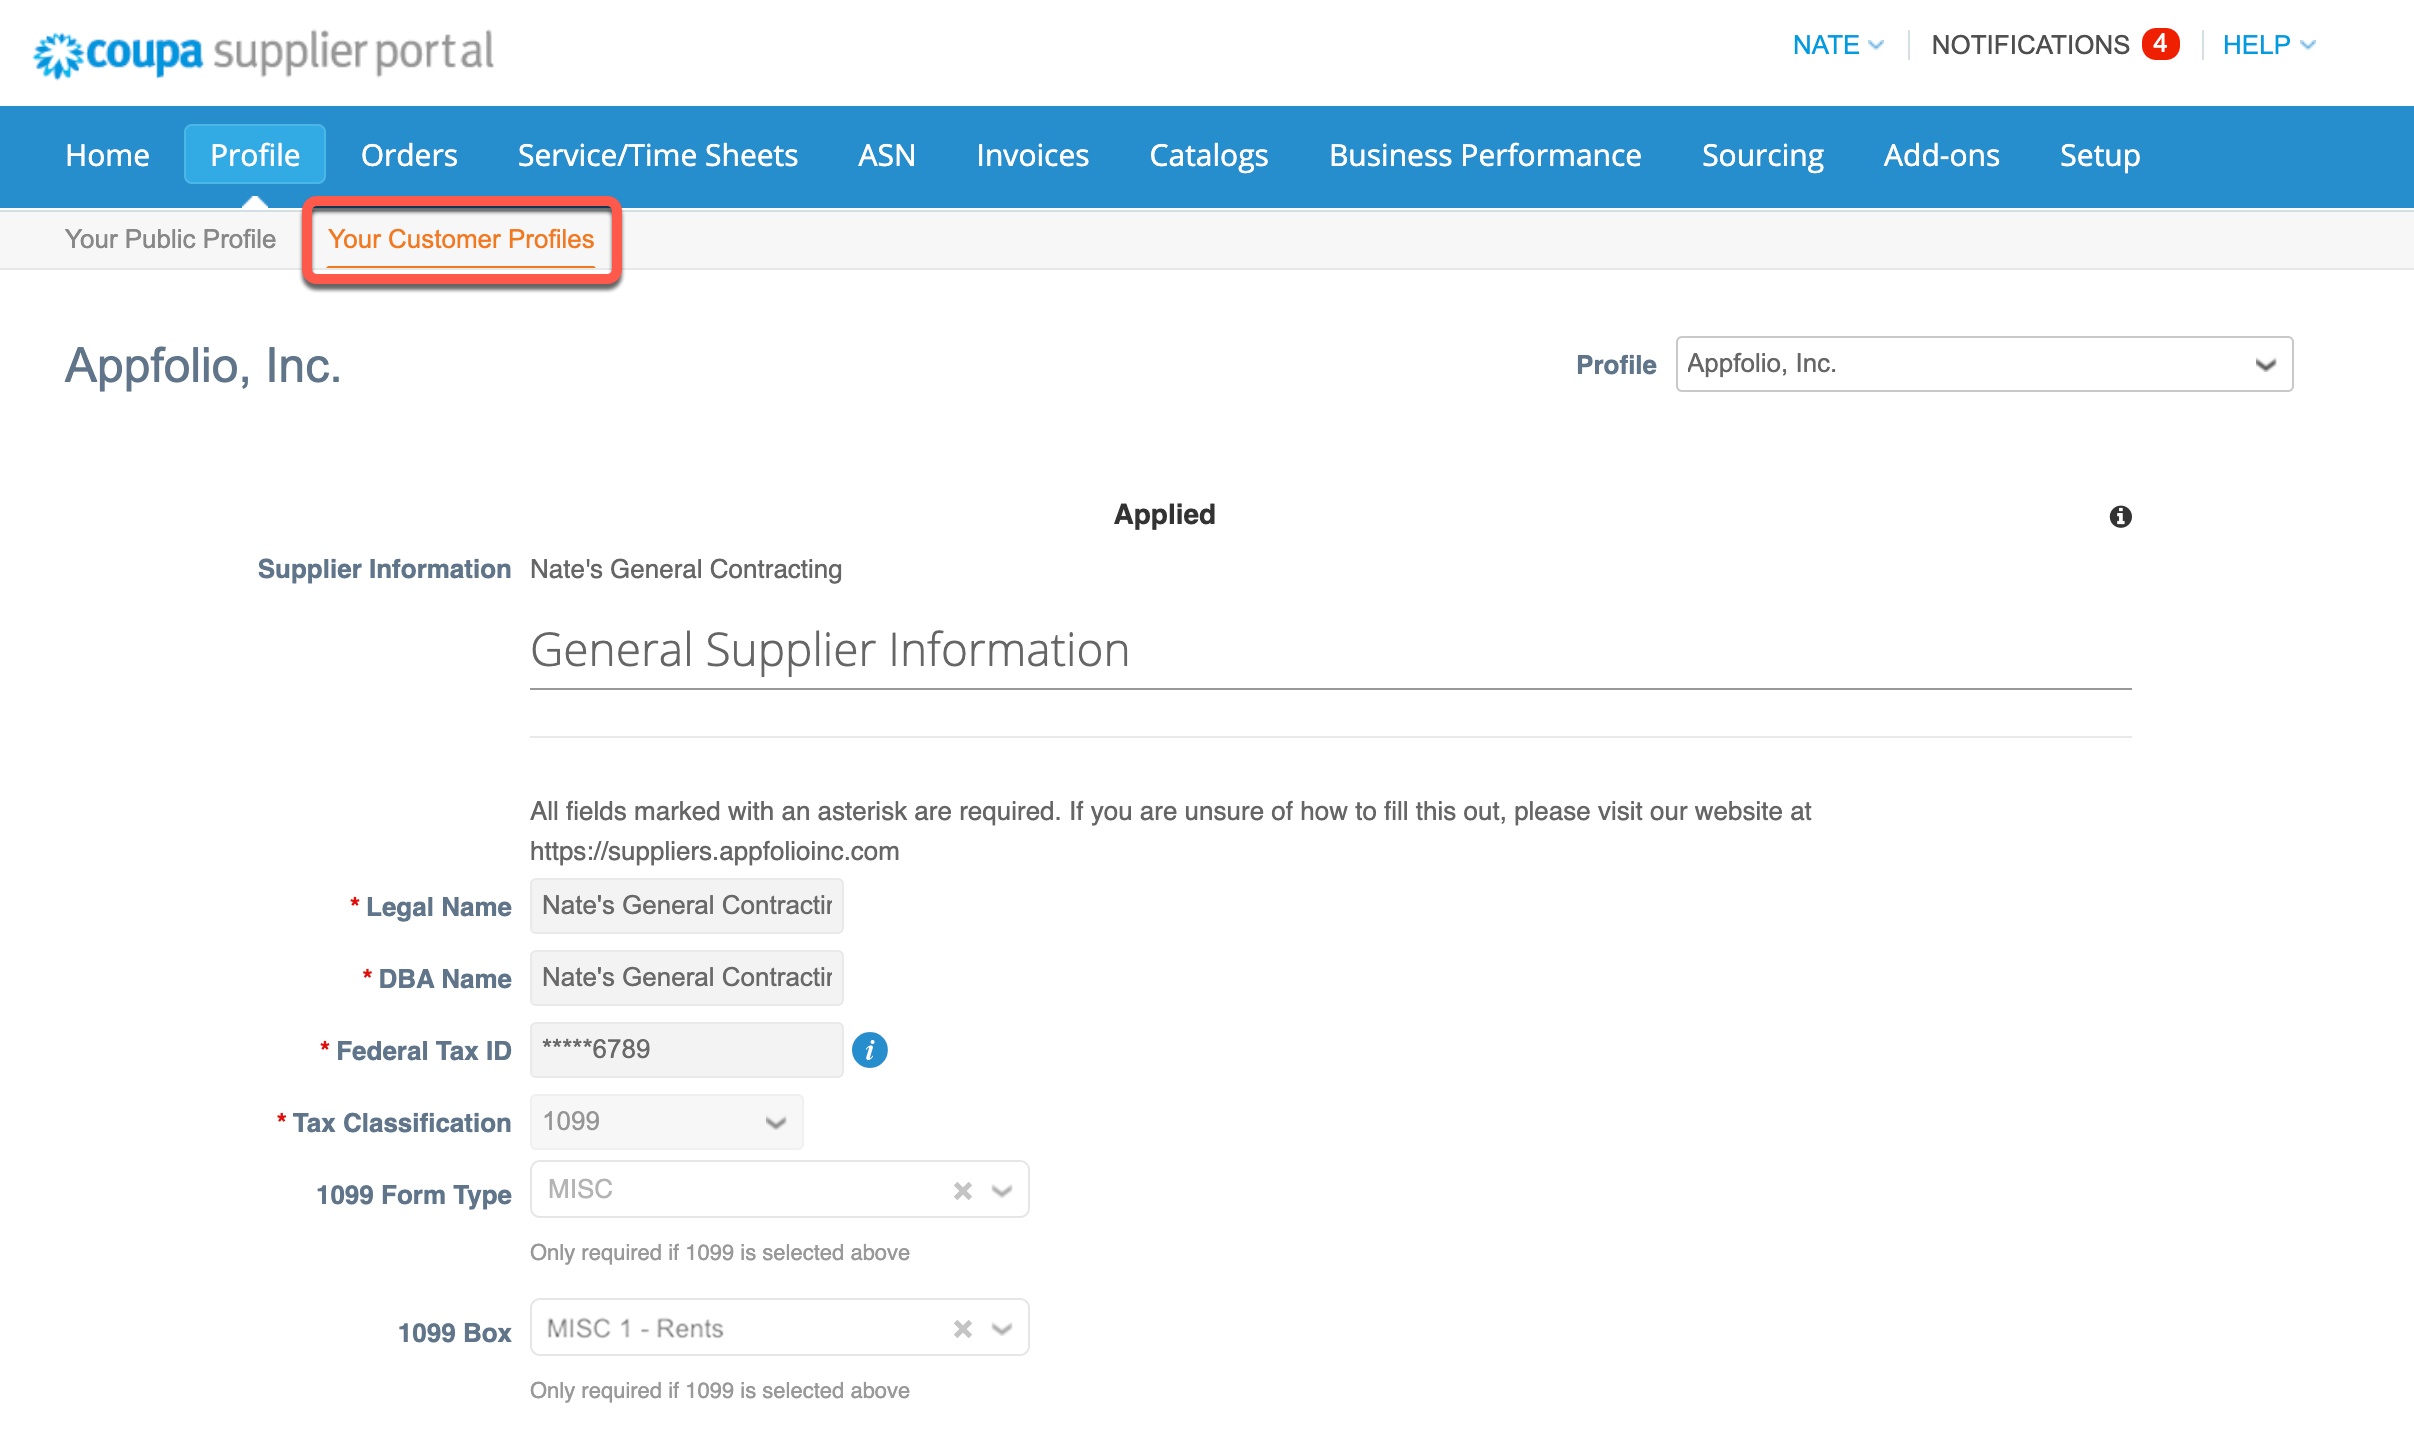Open the Orders tab
The image size is (2414, 1442).
point(409,155)
